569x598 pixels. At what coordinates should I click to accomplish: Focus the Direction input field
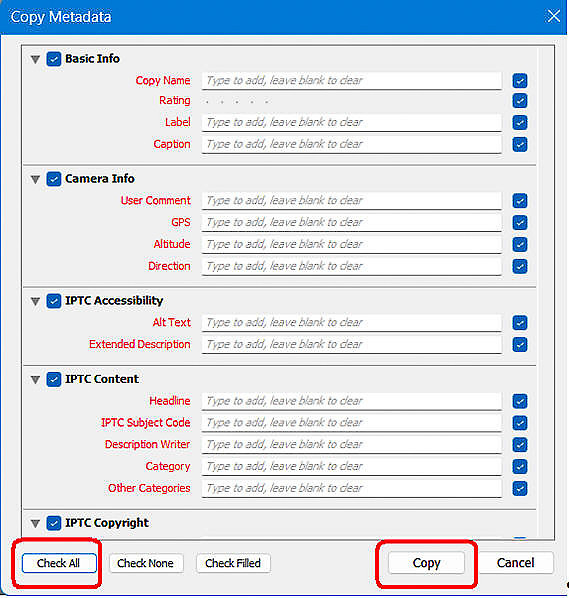(x=352, y=267)
